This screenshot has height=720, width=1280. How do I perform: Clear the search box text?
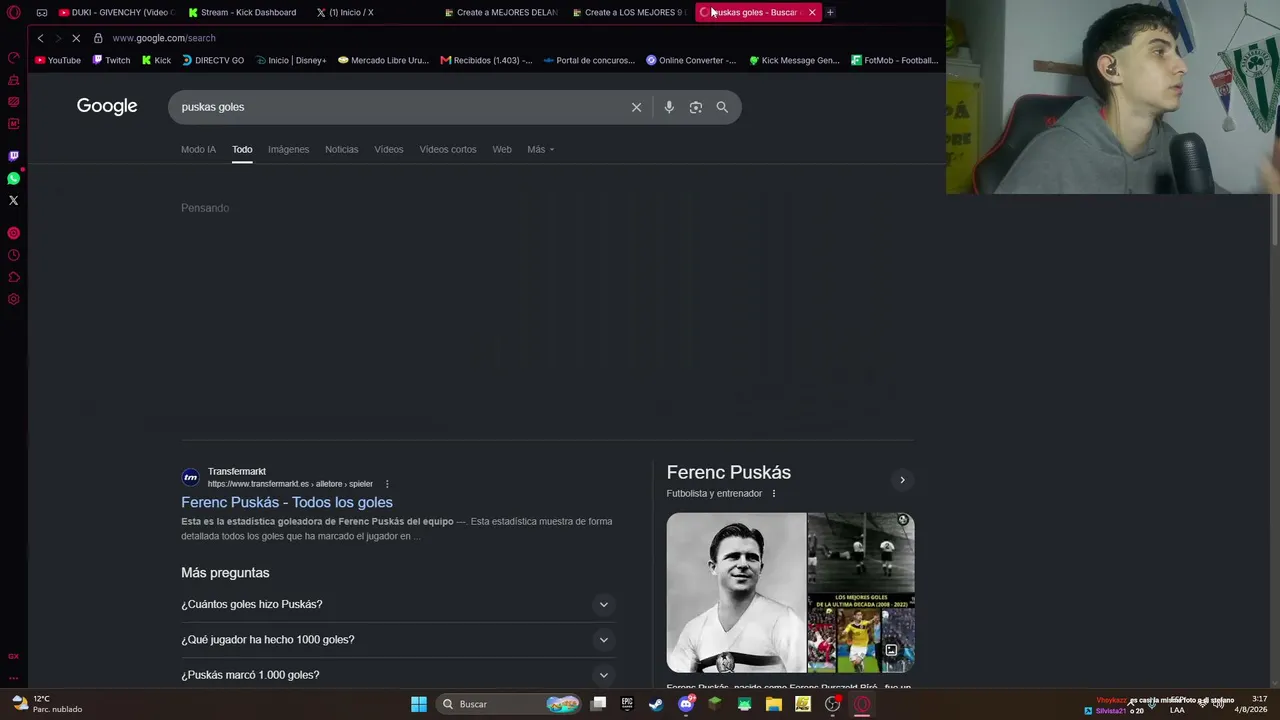pos(636,107)
